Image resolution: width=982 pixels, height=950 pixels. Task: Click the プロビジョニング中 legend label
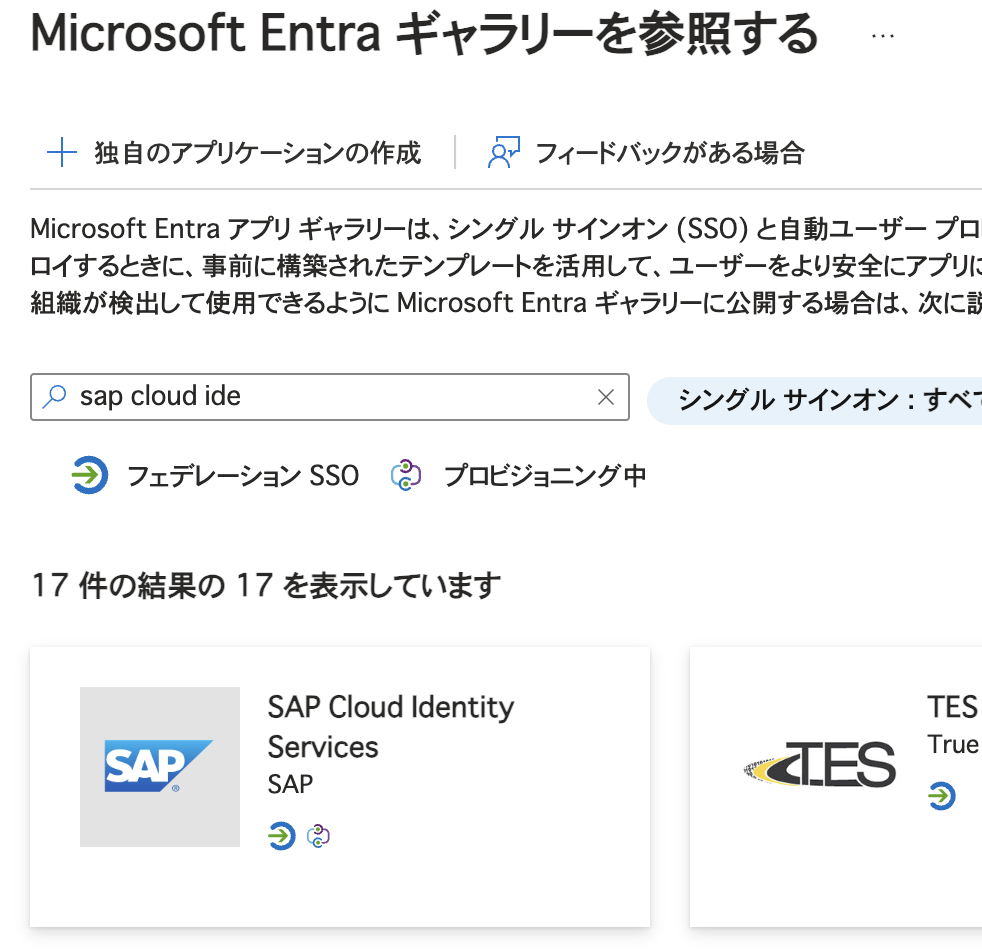click(545, 475)
